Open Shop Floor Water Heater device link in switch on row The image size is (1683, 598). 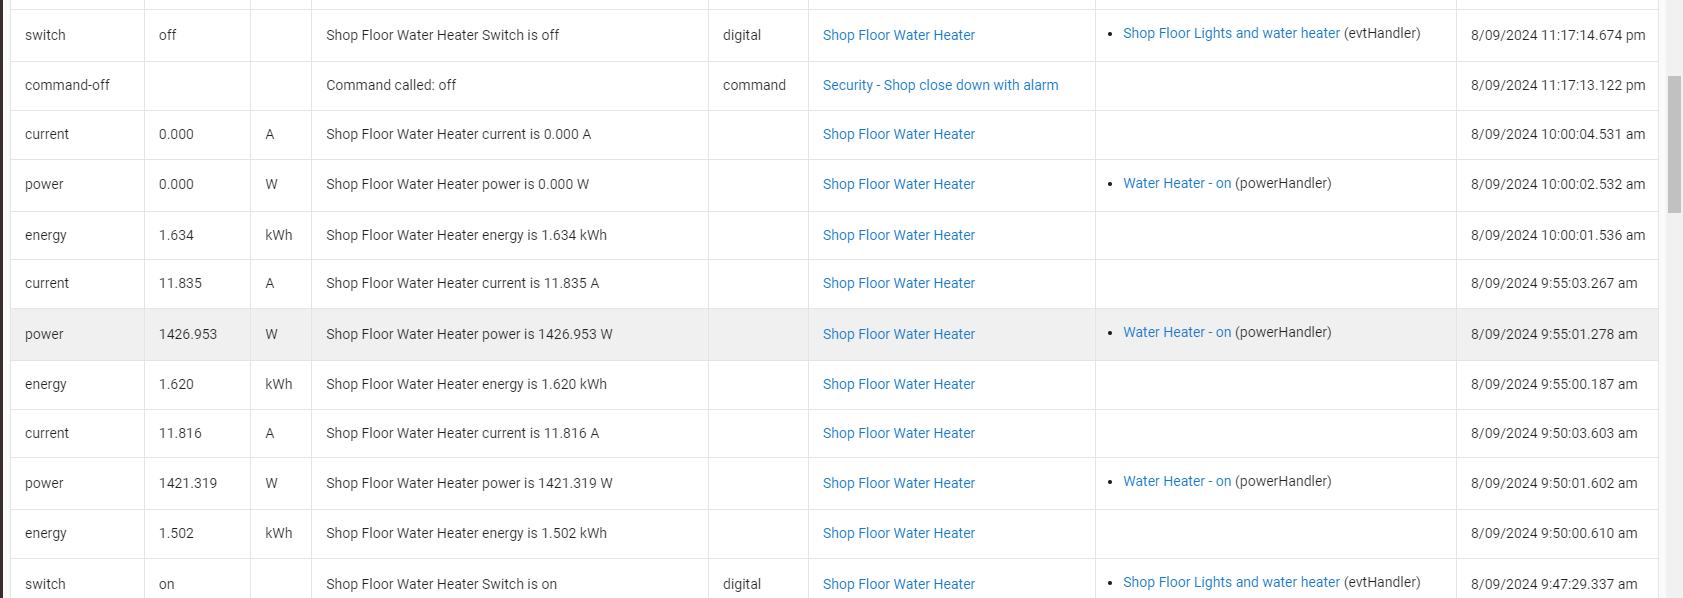(x=898, y=584)
